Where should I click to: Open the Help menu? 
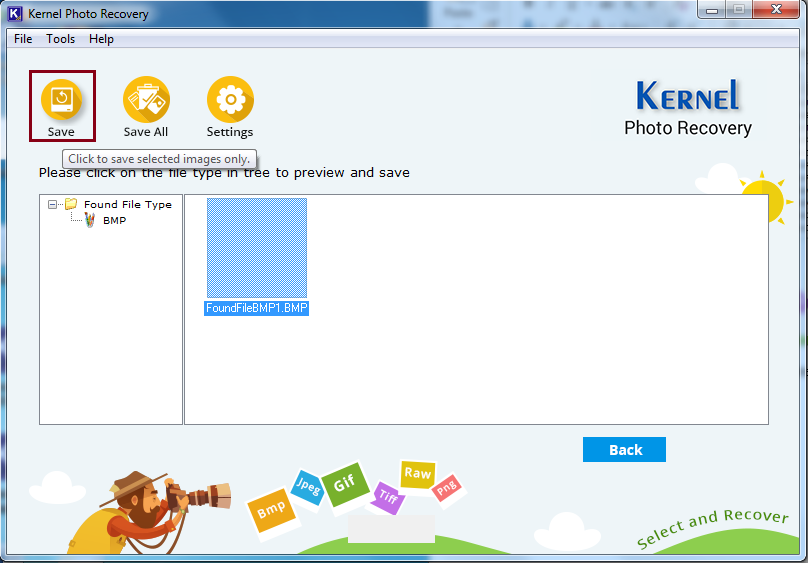(x=101, y=39)
